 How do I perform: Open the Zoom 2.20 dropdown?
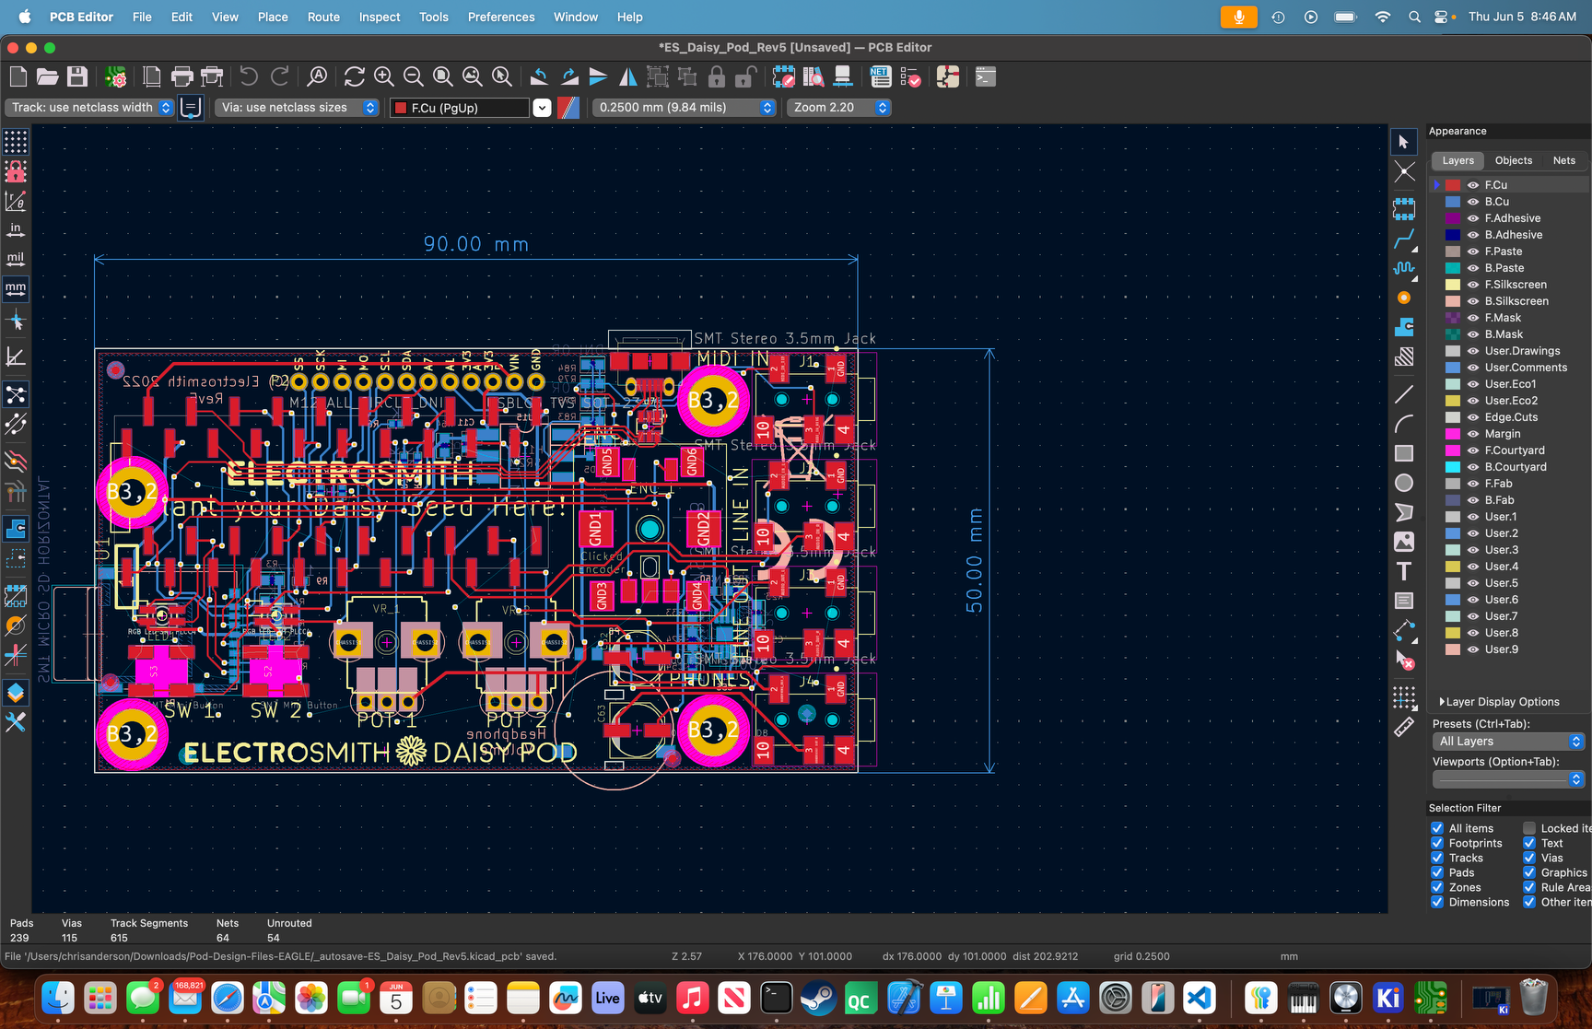(x=839, y=107)
